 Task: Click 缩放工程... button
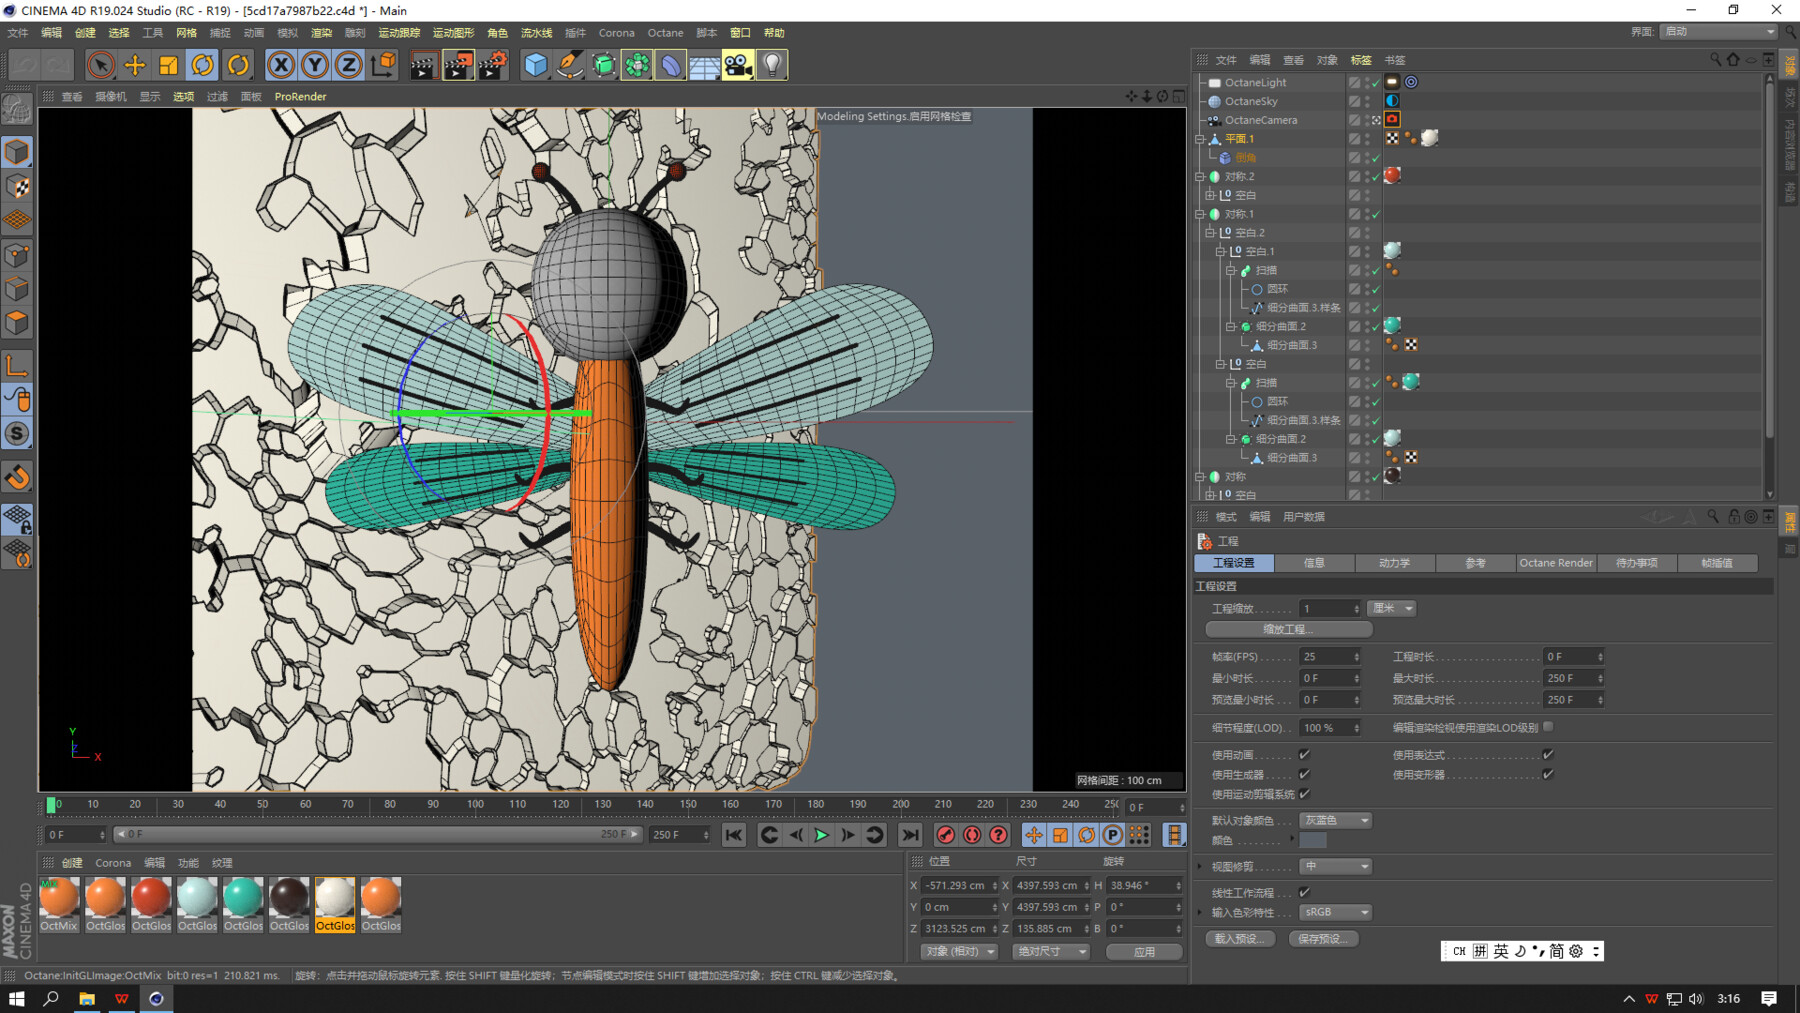1288,629
